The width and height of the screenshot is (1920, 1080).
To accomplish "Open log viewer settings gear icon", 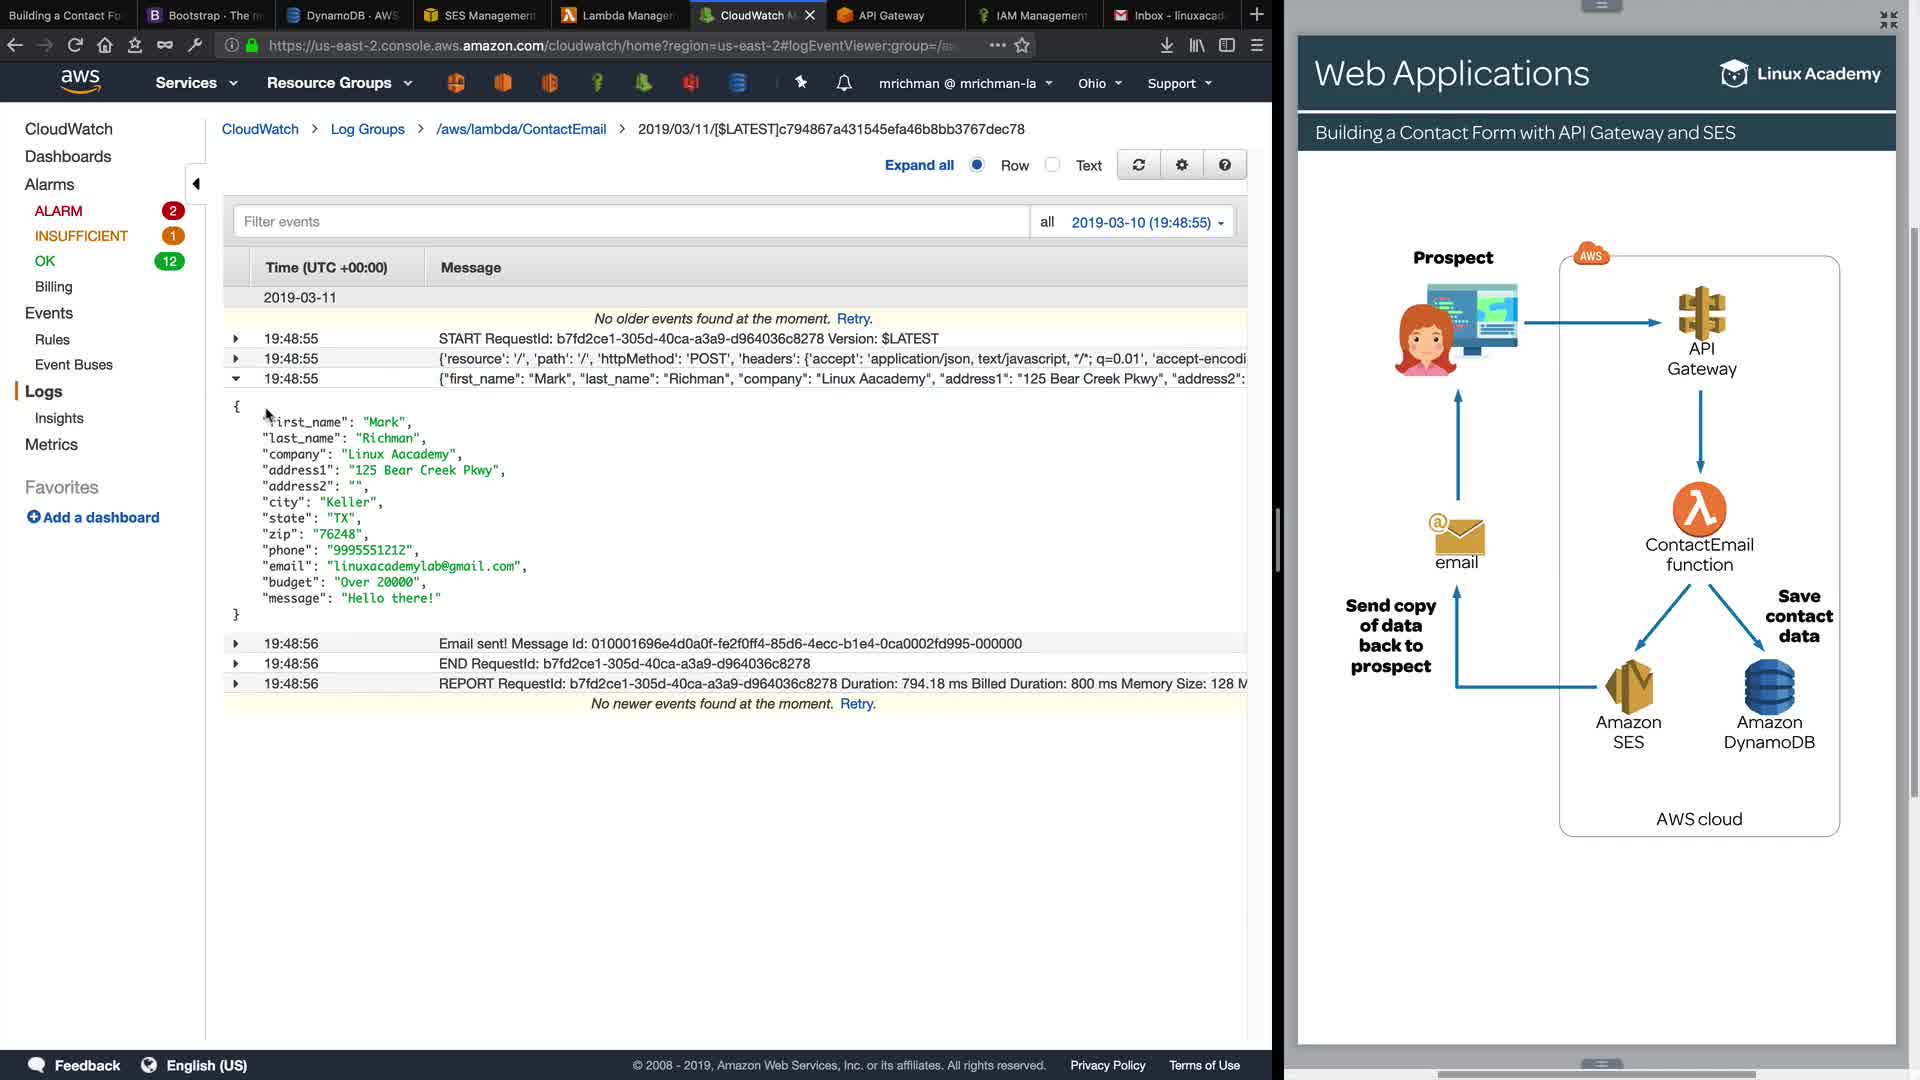I will click(1181, 165).
